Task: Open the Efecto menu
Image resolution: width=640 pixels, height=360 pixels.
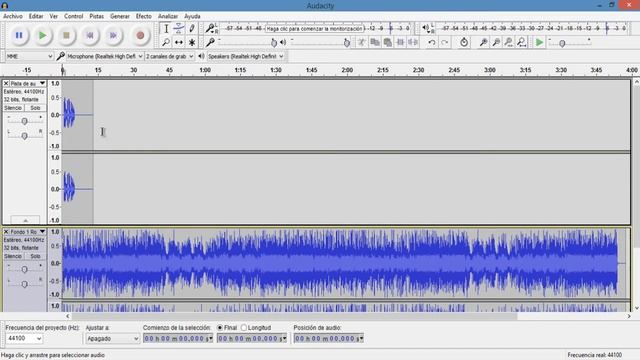Action: click(x=144, y=16)
